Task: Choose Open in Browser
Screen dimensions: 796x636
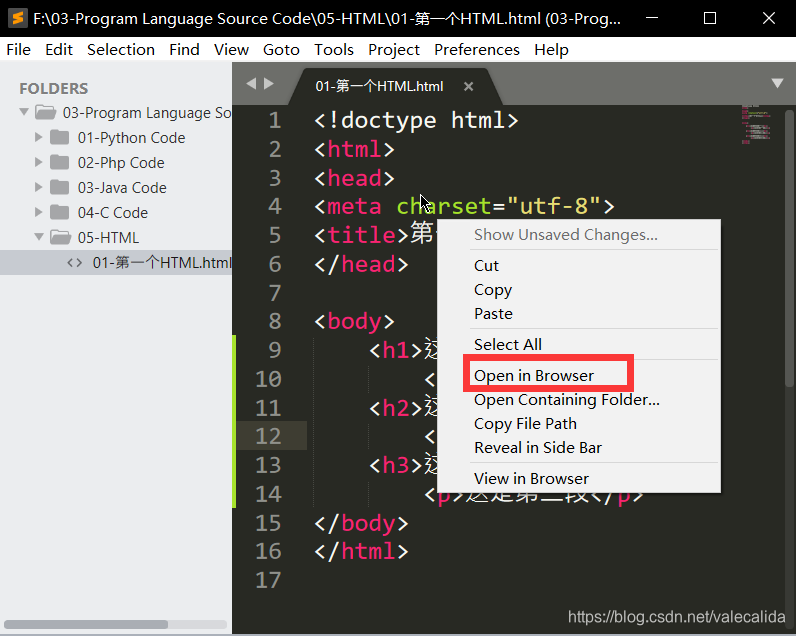Action: [x=579, y=376]
